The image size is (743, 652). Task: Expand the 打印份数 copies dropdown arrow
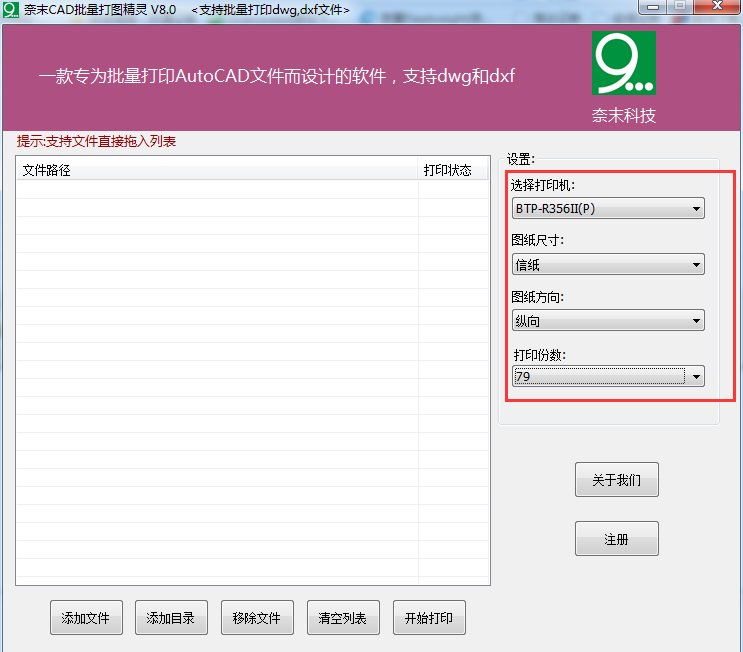click(x=696, y=377)
